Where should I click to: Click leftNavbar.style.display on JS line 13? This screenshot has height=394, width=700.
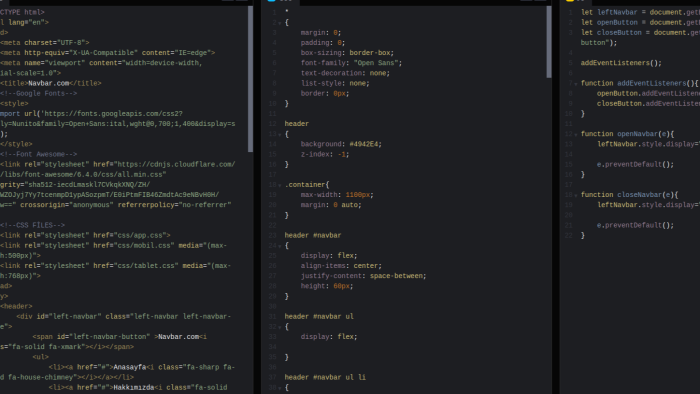(x=648, y=144)
